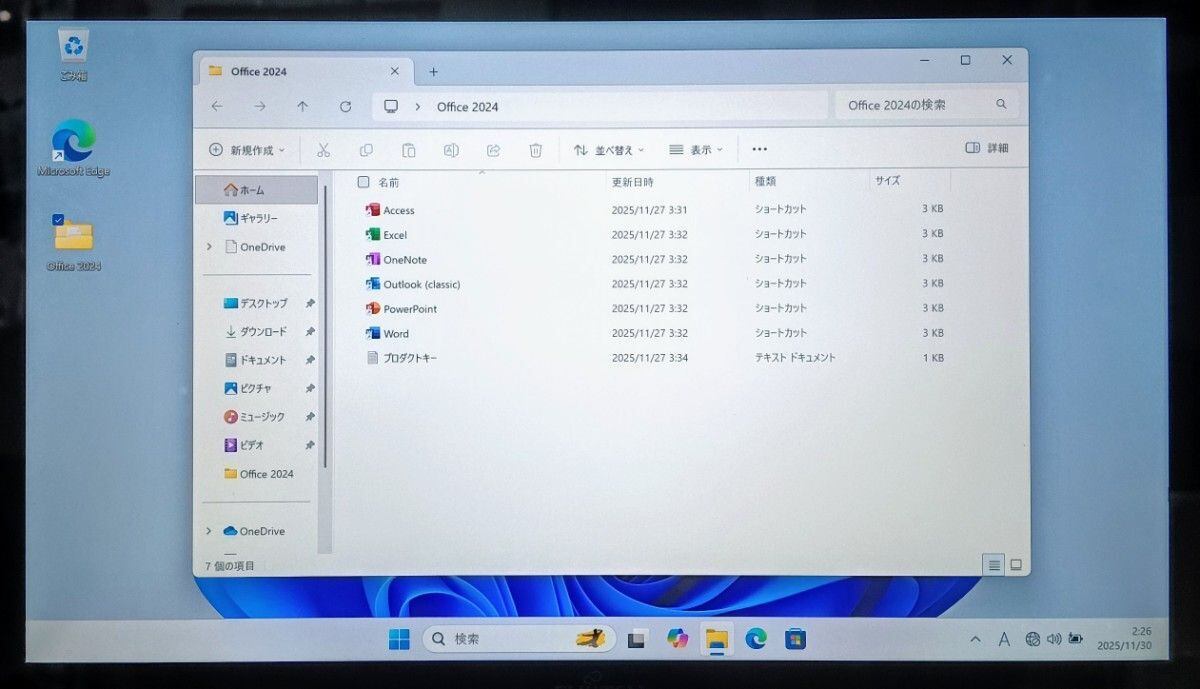This screenshot has width=1200, height=689.
Task: Click the Paste clipboard icon
Action: [x=408, y=150]
